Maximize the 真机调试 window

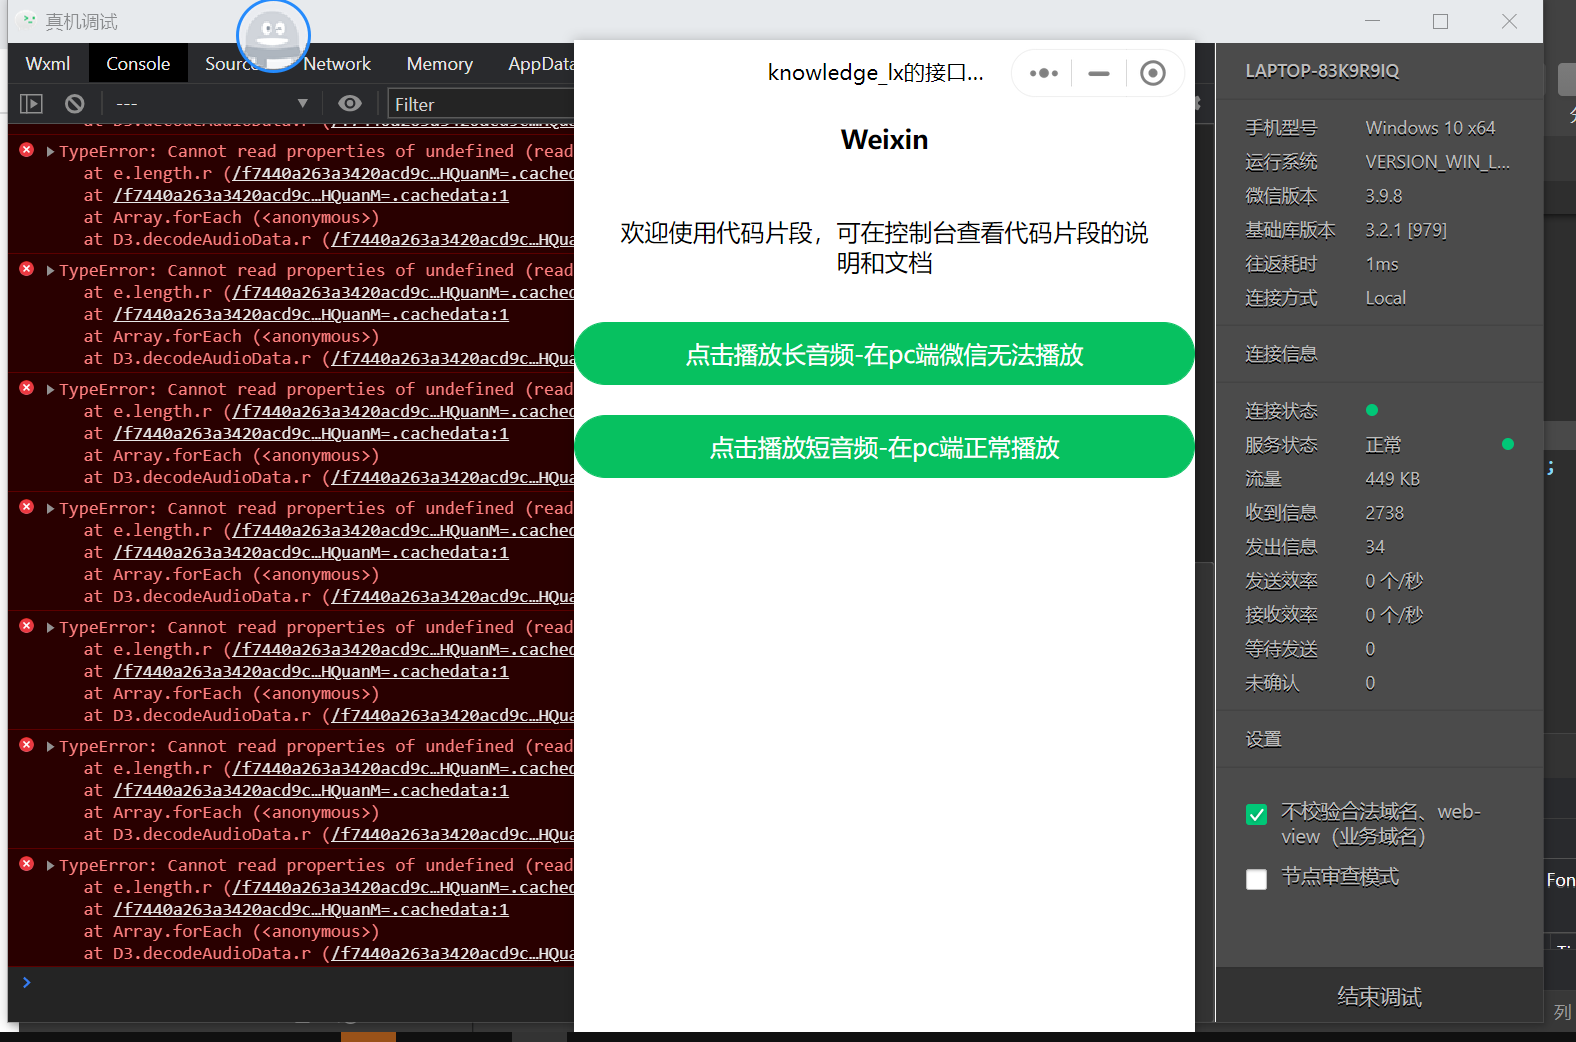[1440, 21]
